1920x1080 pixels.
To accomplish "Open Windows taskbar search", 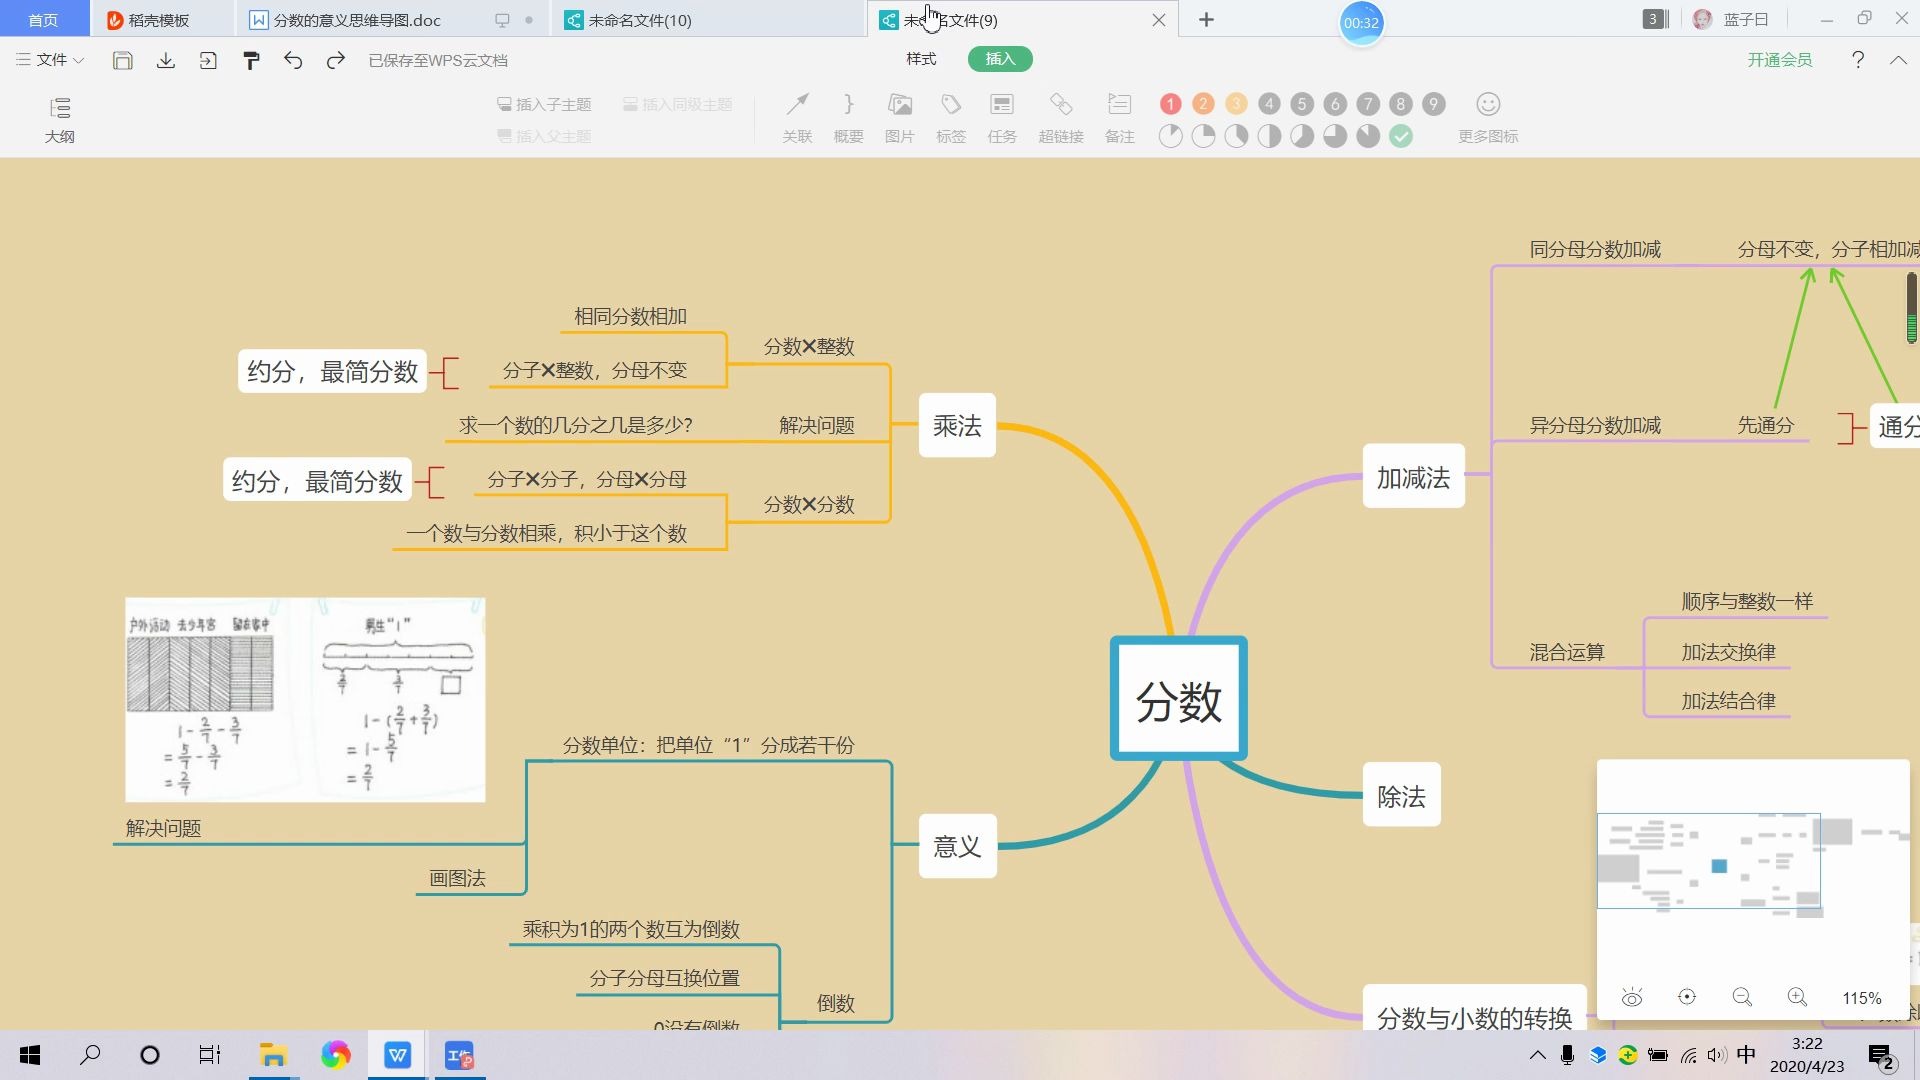I will 90,1055.
